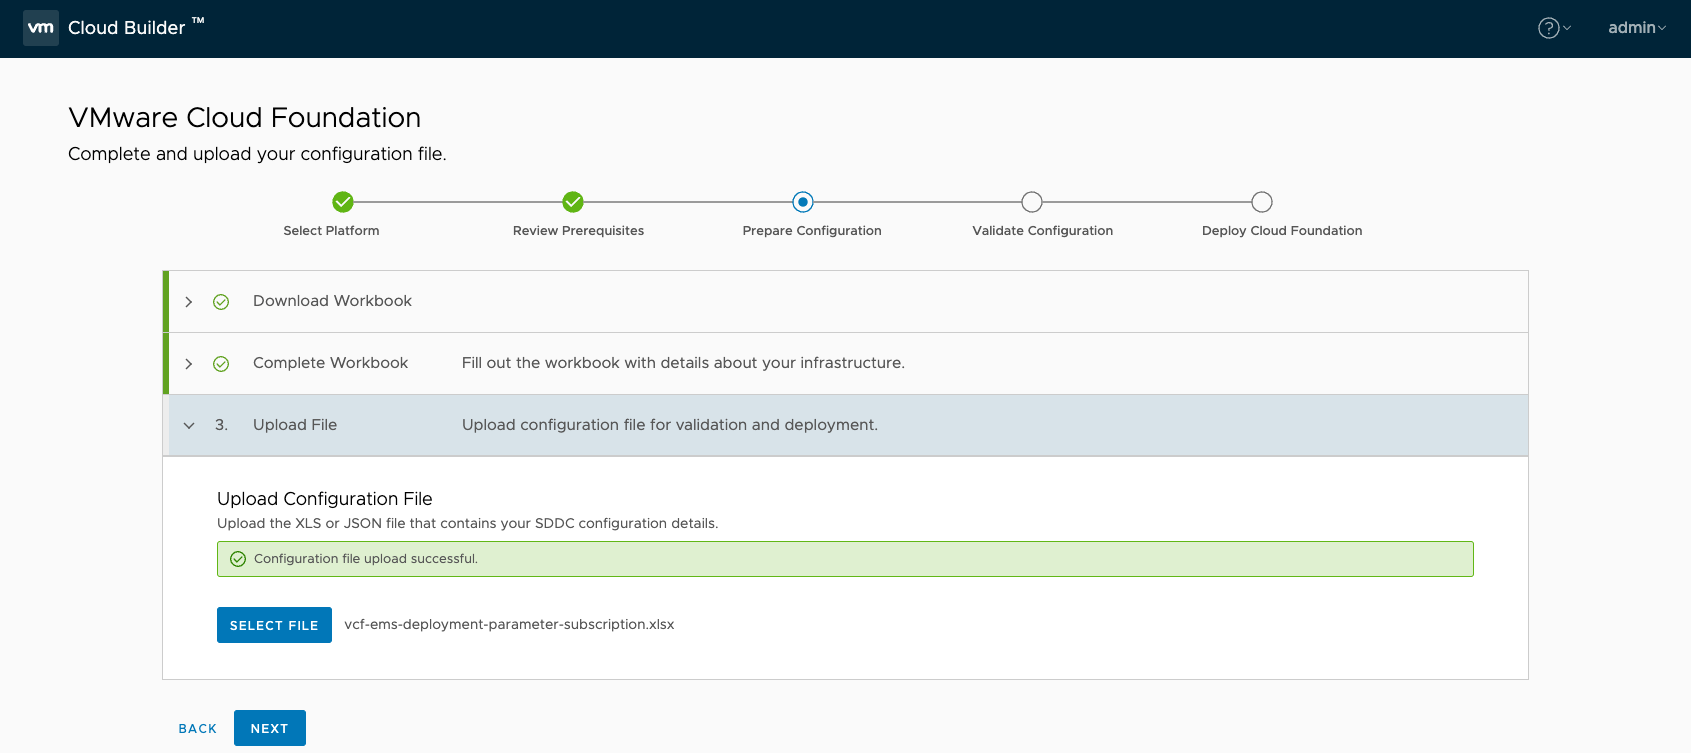Click the Complete Workbook row title

click(x=330, y=363)
